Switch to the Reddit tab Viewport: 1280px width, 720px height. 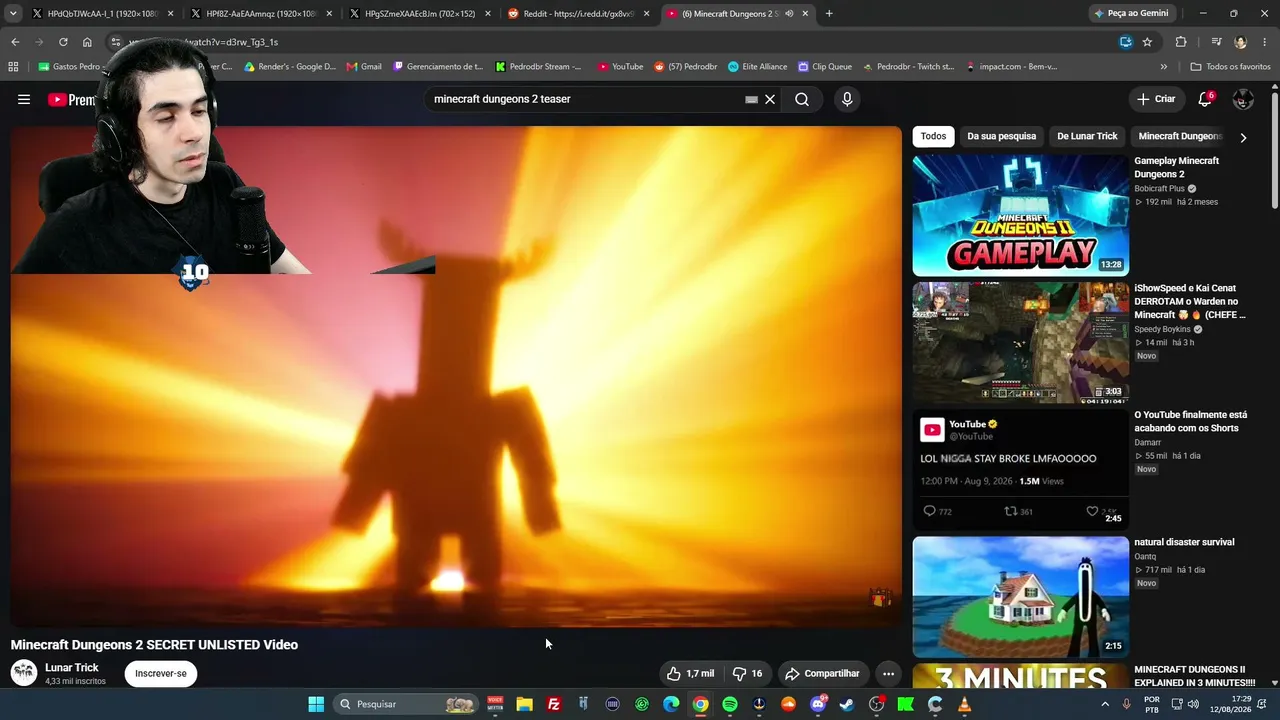click(x=577, y=14)
